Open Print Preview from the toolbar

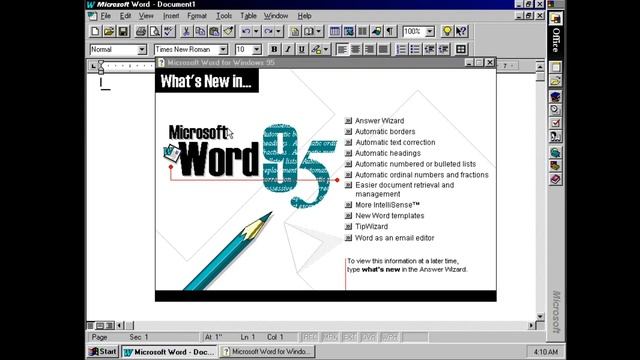[155, 31]
